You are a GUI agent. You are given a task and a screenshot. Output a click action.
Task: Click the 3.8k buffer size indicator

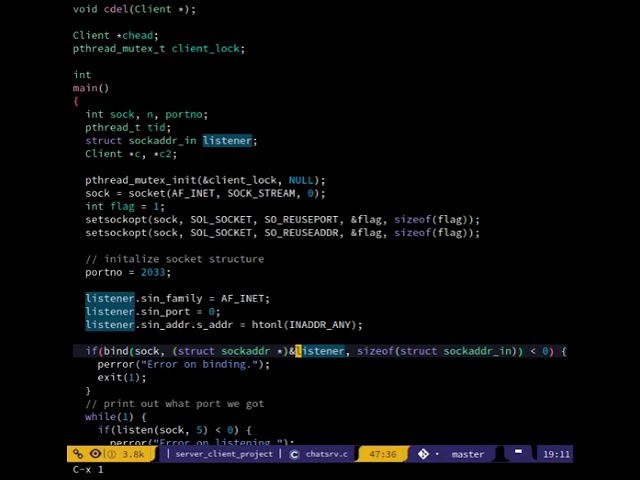point(133,454)
